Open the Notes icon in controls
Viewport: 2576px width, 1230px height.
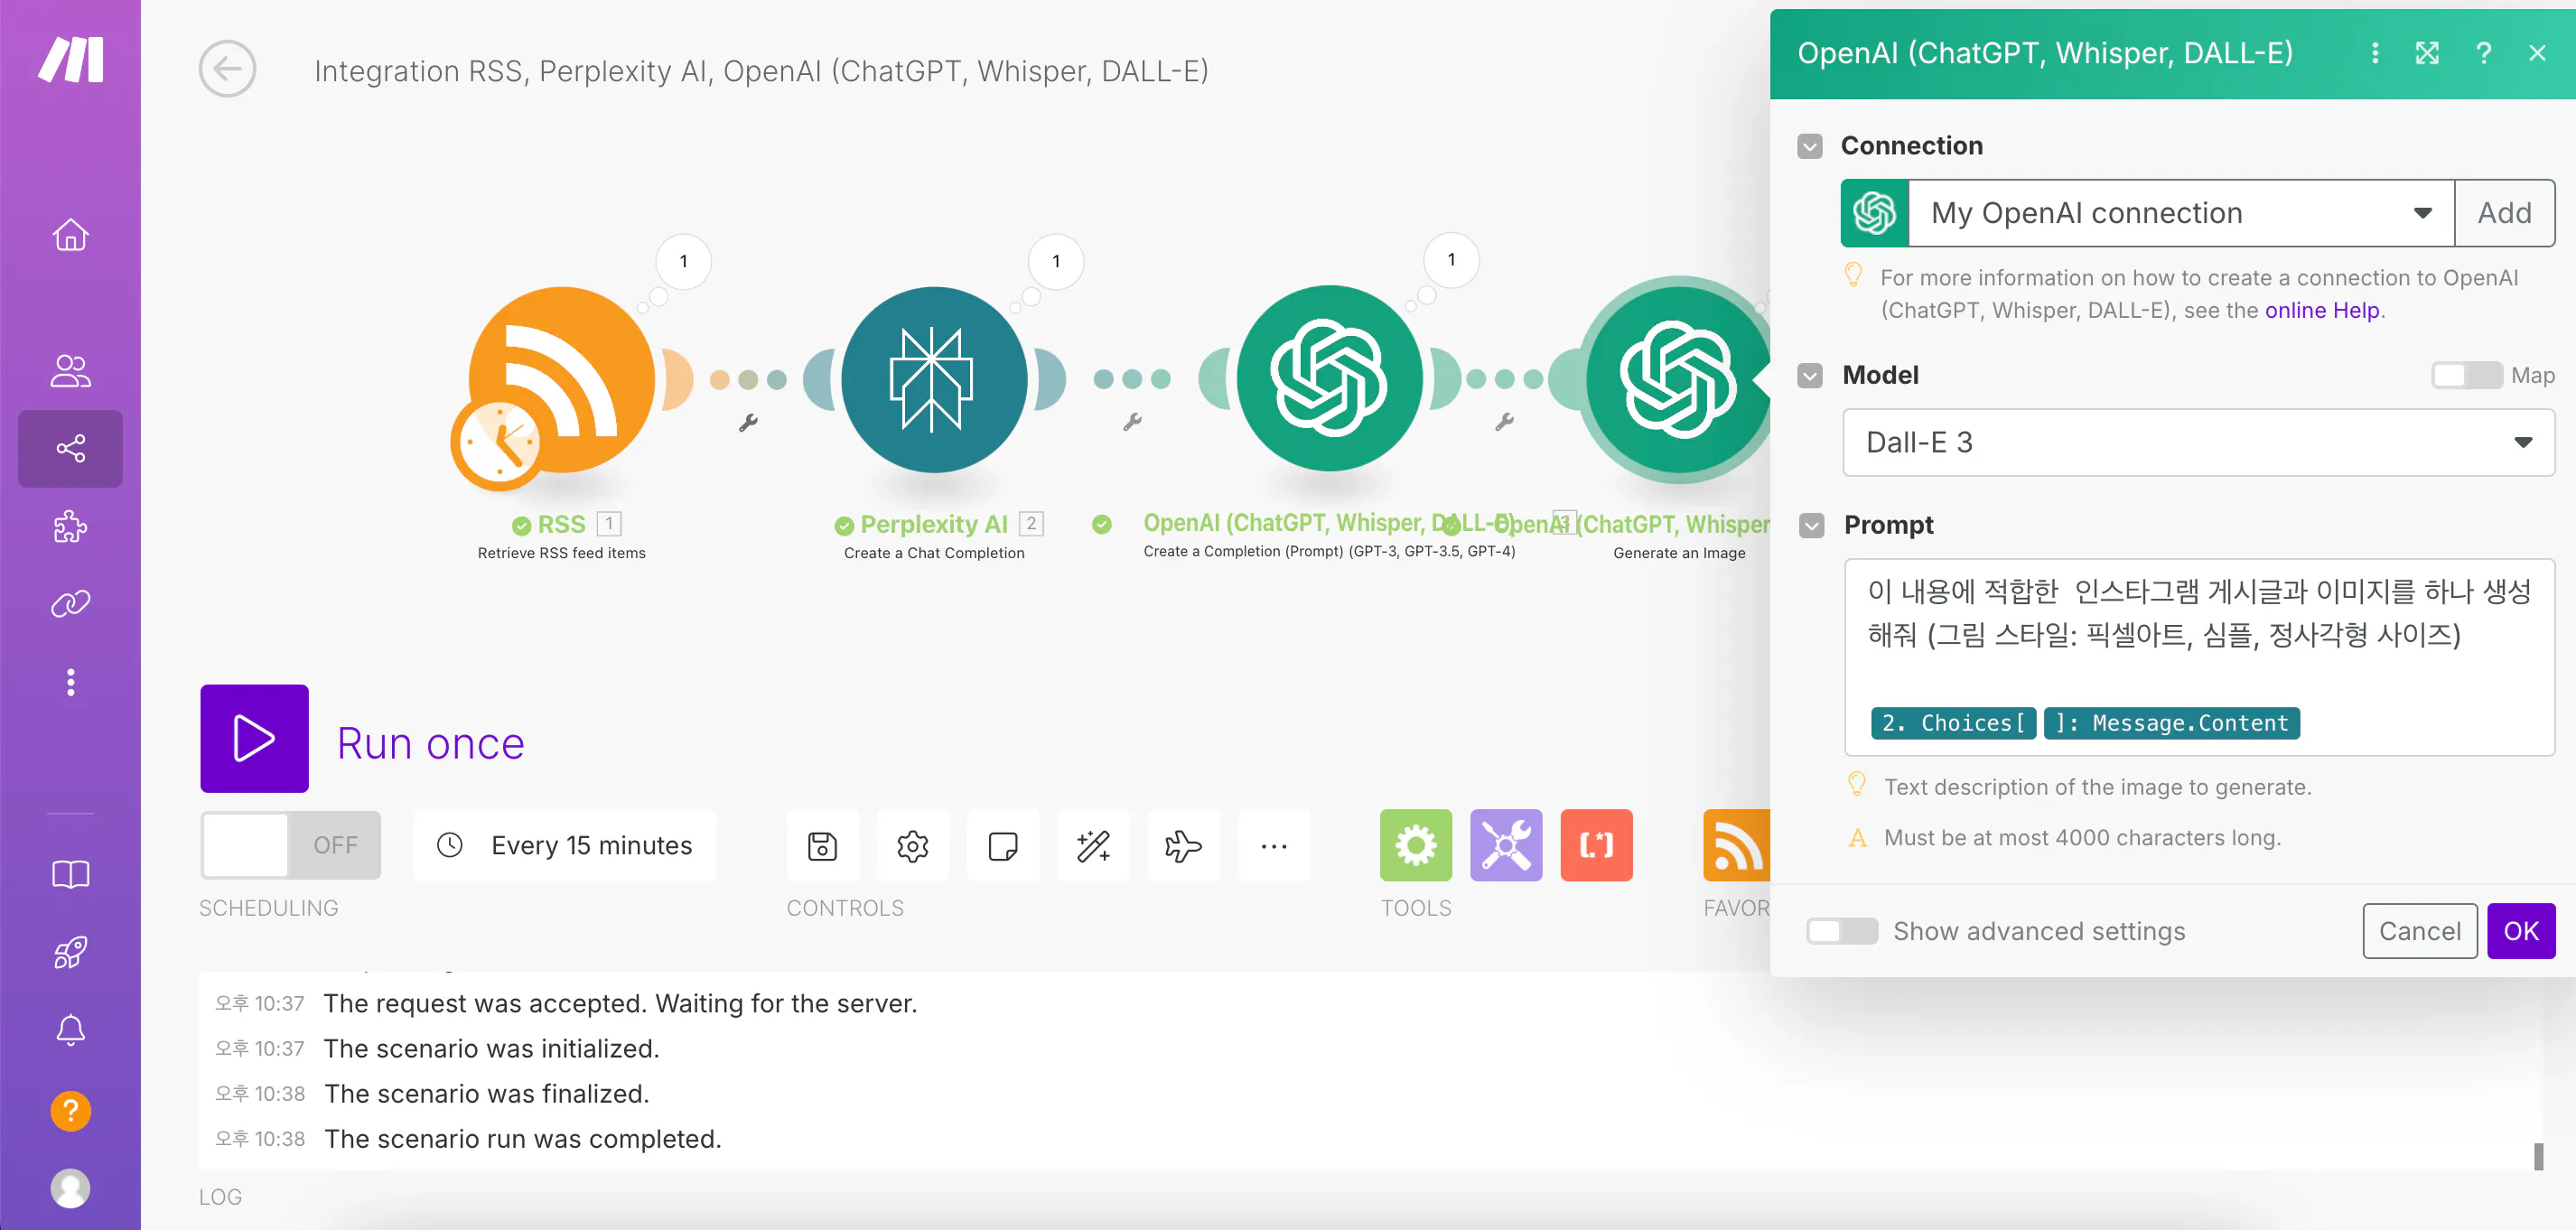tap(1002, 846)
